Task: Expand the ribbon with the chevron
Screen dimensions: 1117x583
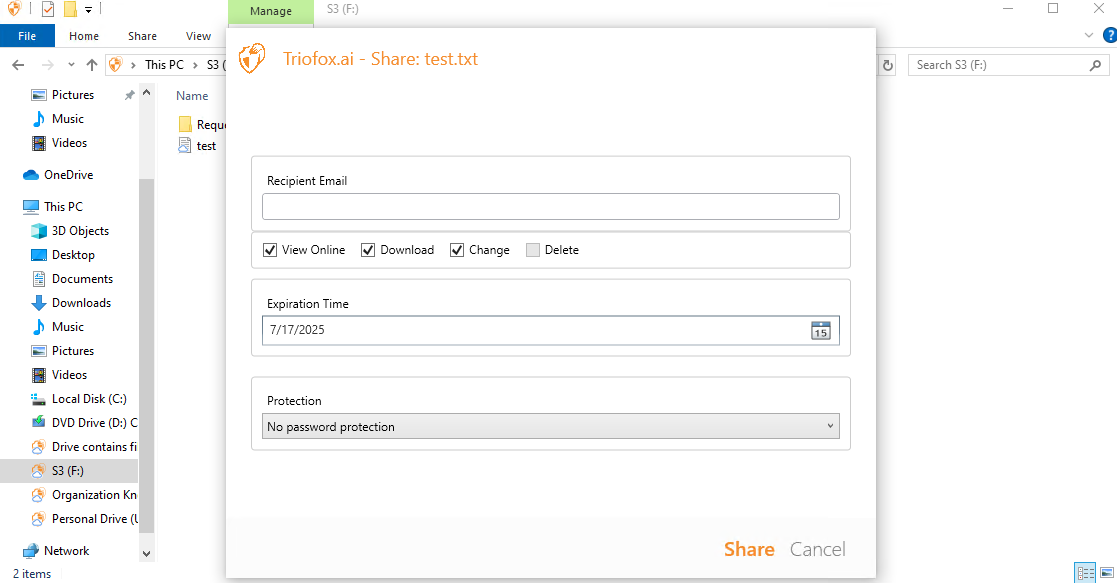Action: pyautogui.click(x=1089, y=35)
